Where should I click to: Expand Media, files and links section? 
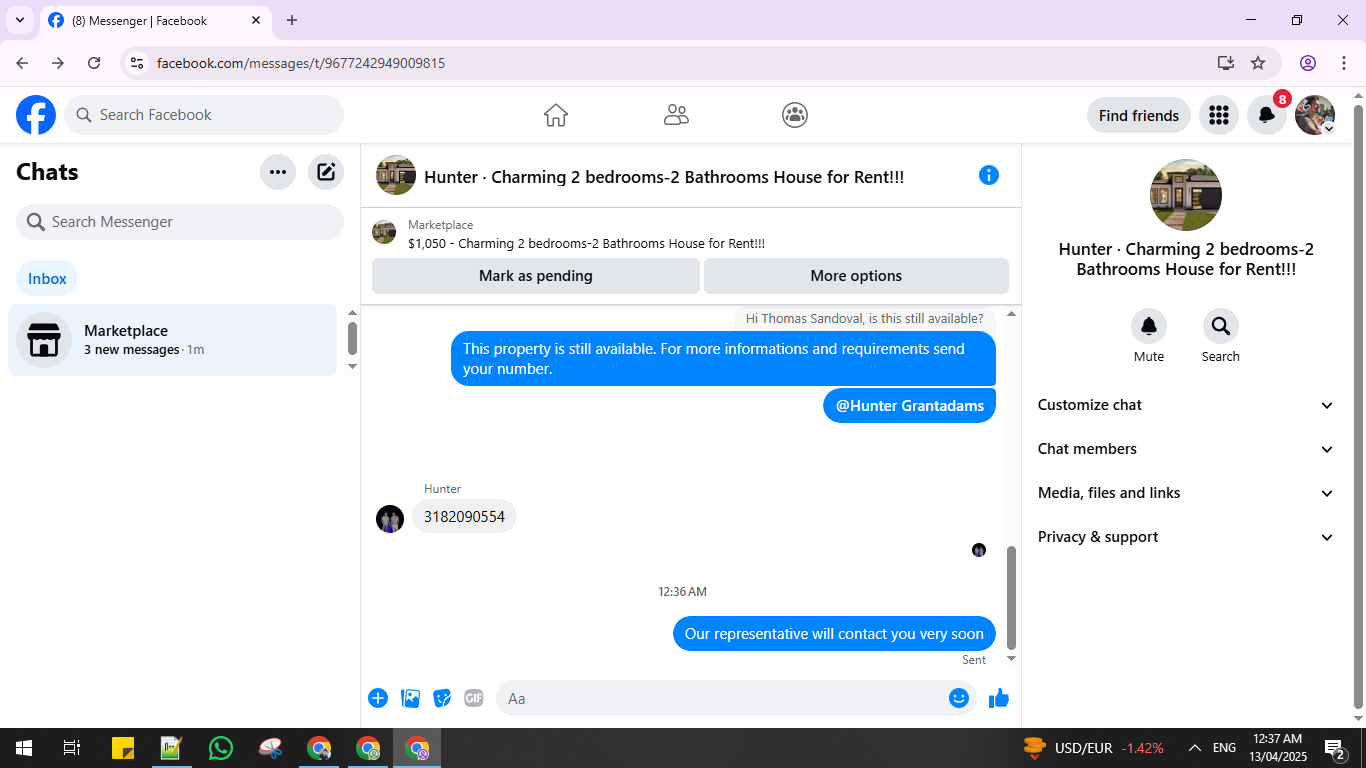[x=1186, y=493]
